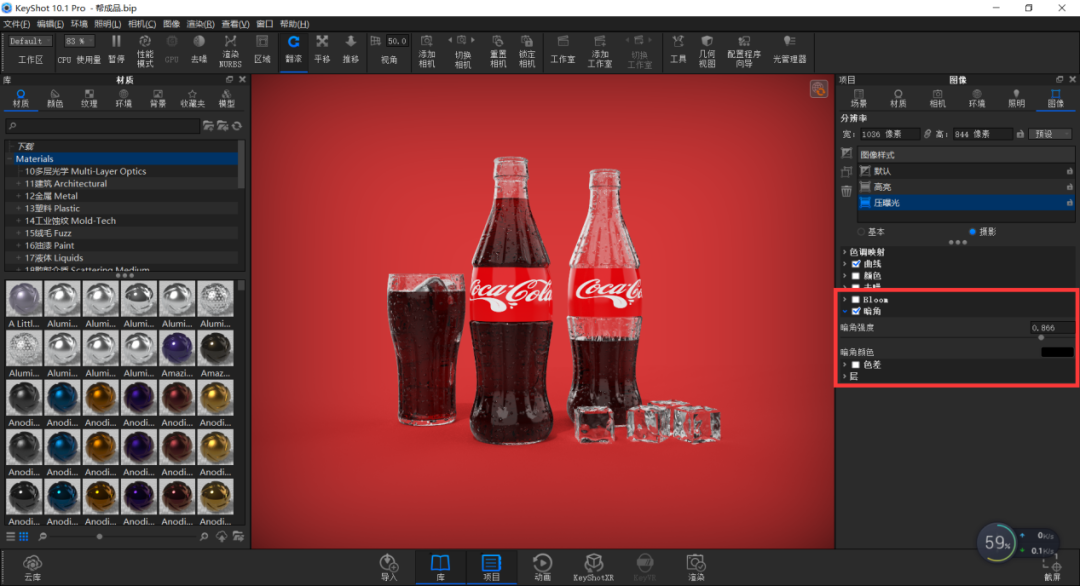The width and height of the screenshot is (1080, 586).
Task: Toggle the 曲线 curve checkbox
Action: 855,264
